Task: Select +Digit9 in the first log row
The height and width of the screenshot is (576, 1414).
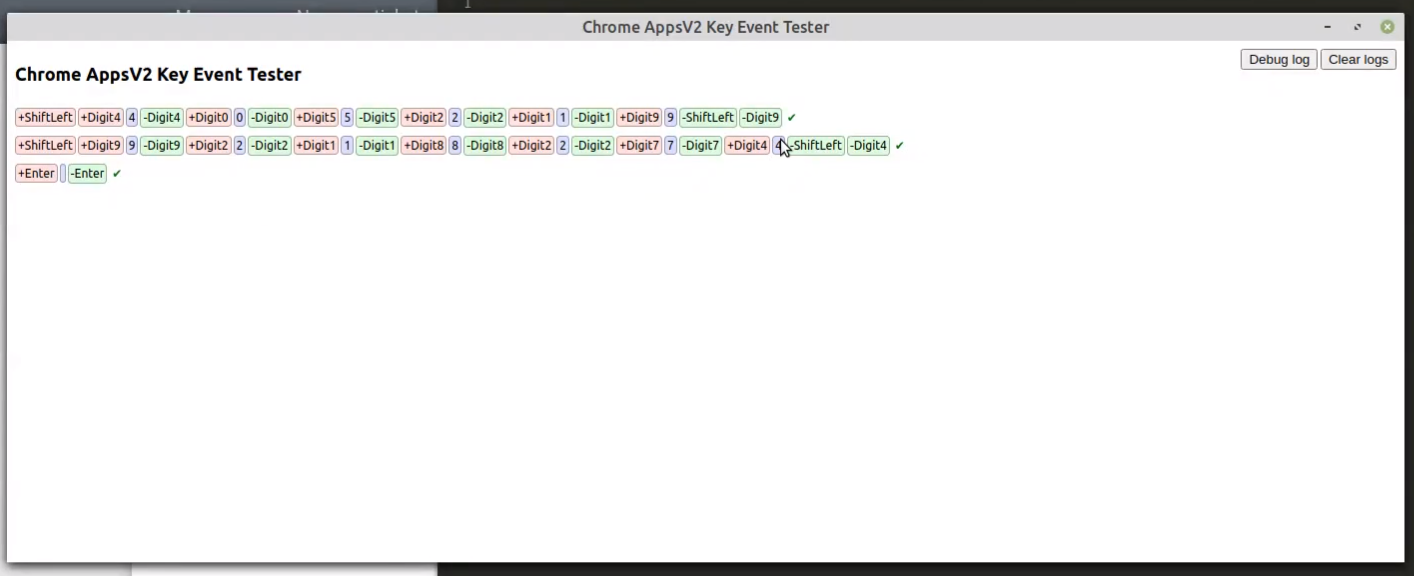Action: (639, 117)
